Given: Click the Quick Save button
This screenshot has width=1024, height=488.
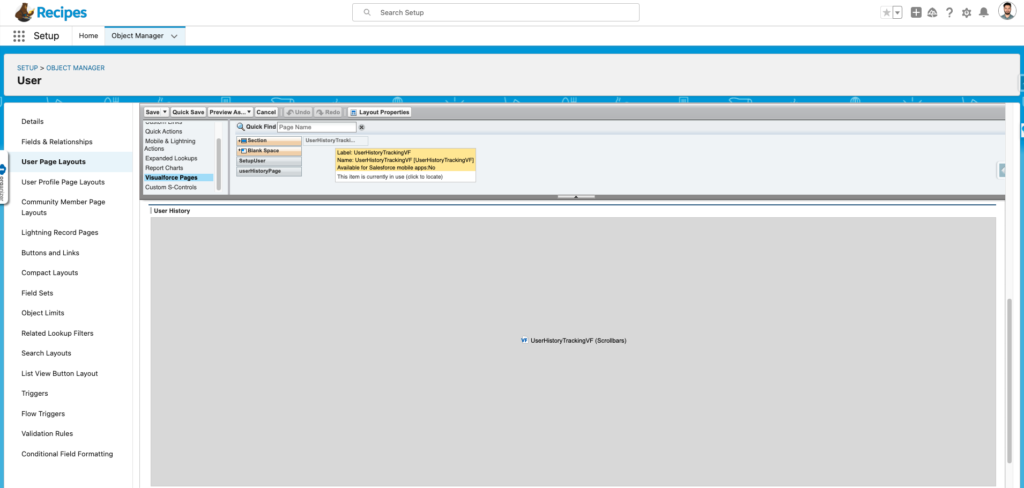Looking at the screenshot, I should coord(188,112).
